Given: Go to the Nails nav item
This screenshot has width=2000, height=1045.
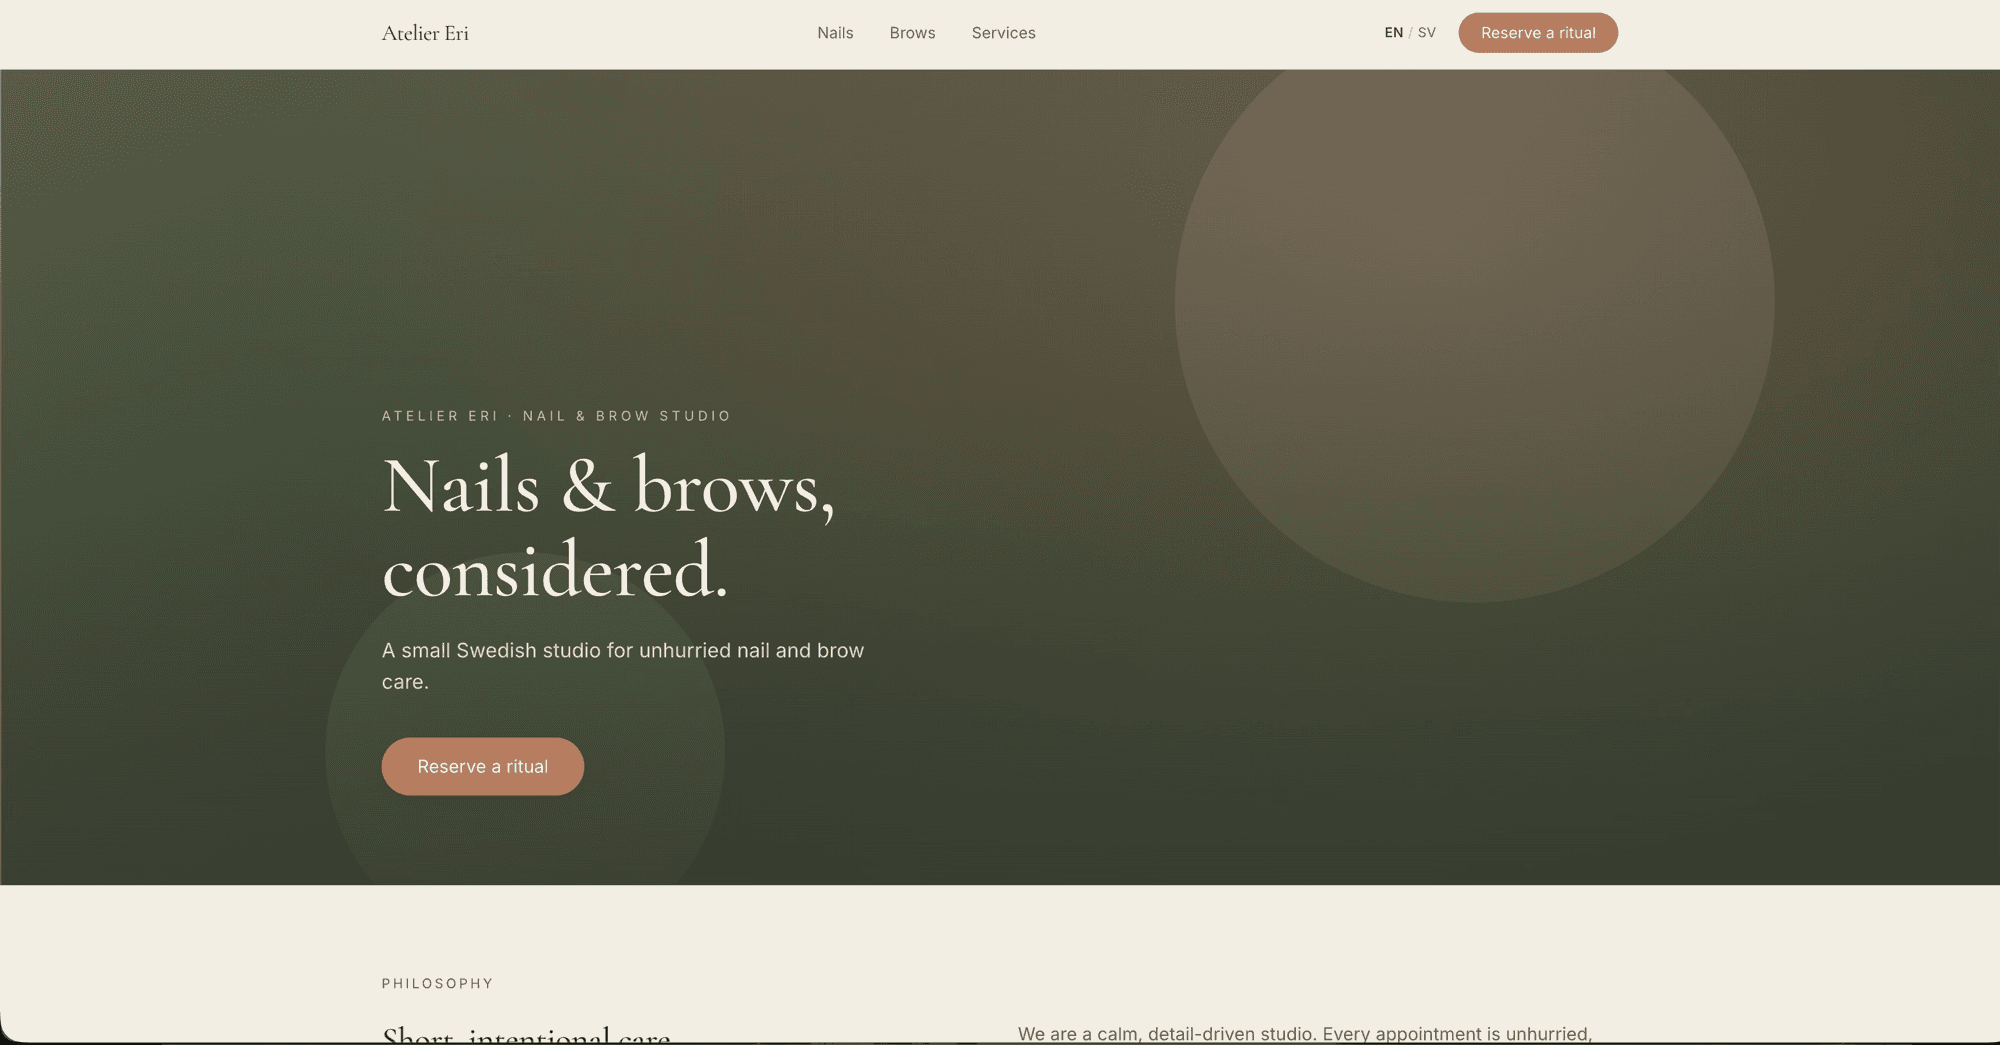Looking at the screenshot, I should (835, 33).
